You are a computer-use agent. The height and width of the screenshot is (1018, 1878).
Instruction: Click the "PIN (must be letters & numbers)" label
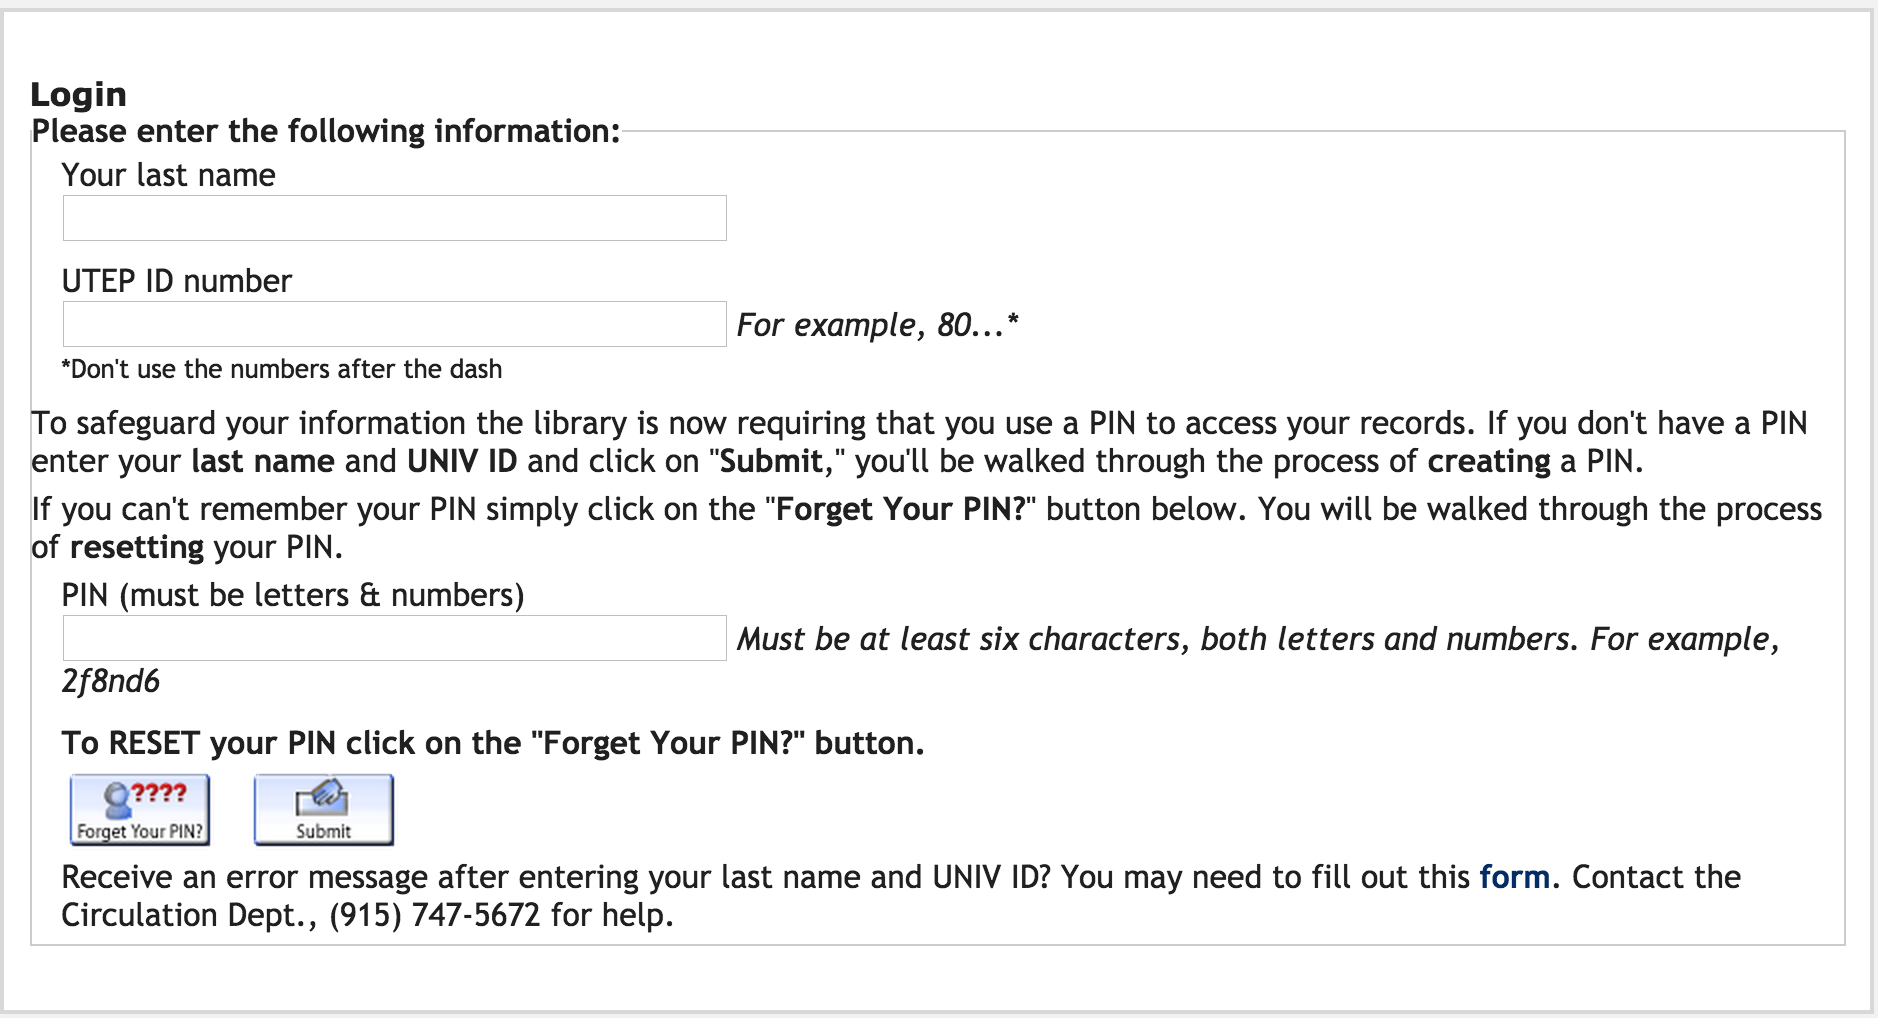(x=293, y=595)
